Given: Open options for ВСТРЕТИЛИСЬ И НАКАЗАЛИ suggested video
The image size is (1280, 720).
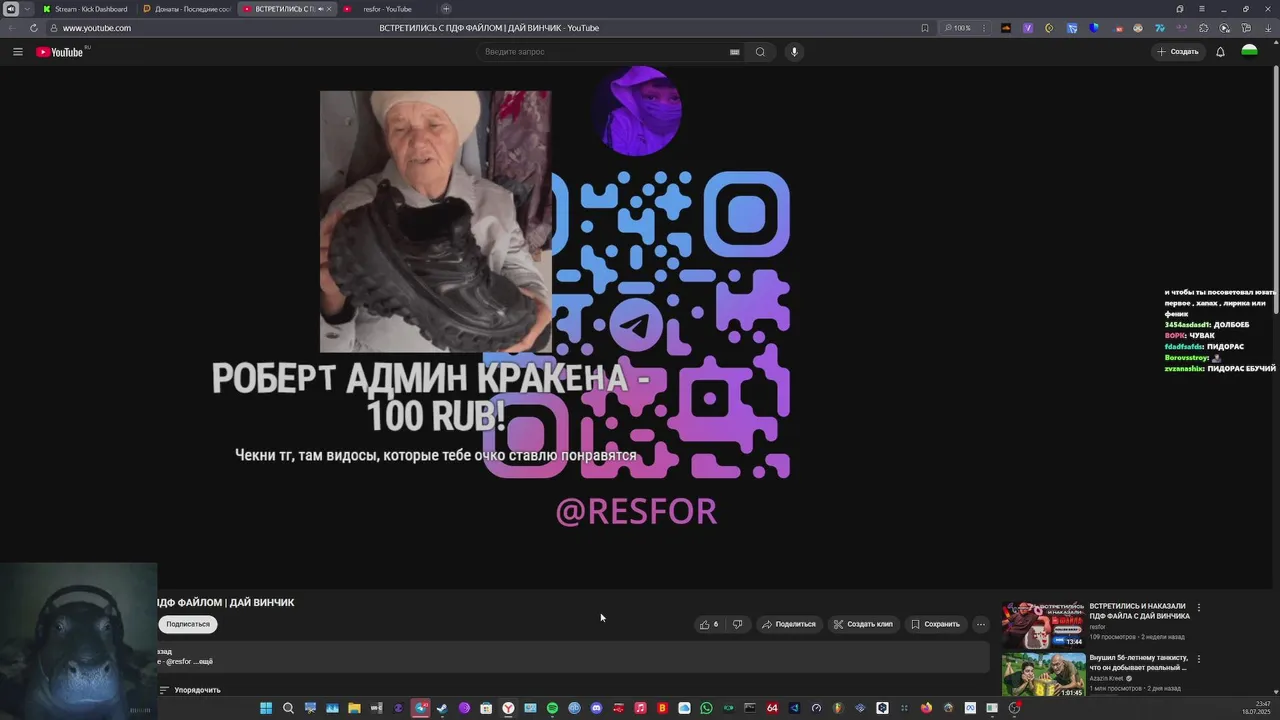Looking at the screenshot, I should pos(1198,607).
